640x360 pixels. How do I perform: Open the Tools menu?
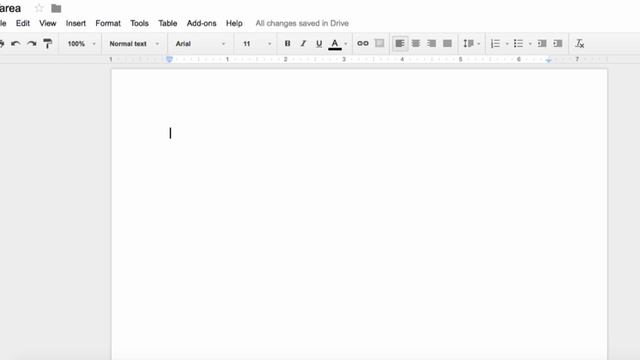click(x=139, y=23)
